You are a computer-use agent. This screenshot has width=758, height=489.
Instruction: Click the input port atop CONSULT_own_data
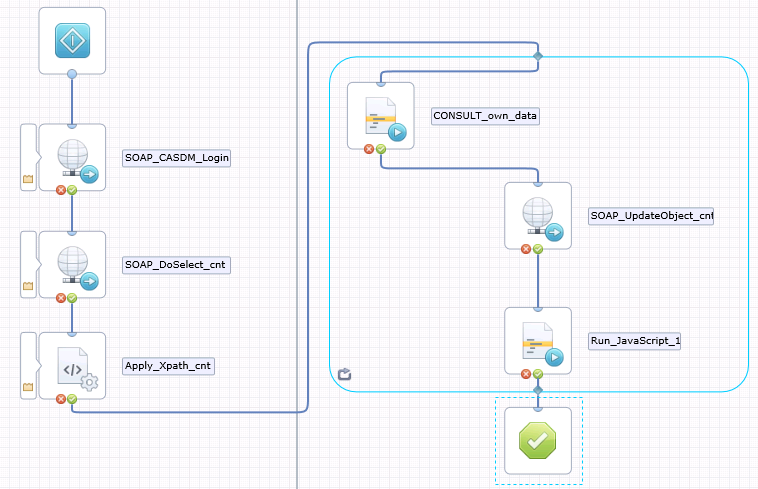coord(381,84)
